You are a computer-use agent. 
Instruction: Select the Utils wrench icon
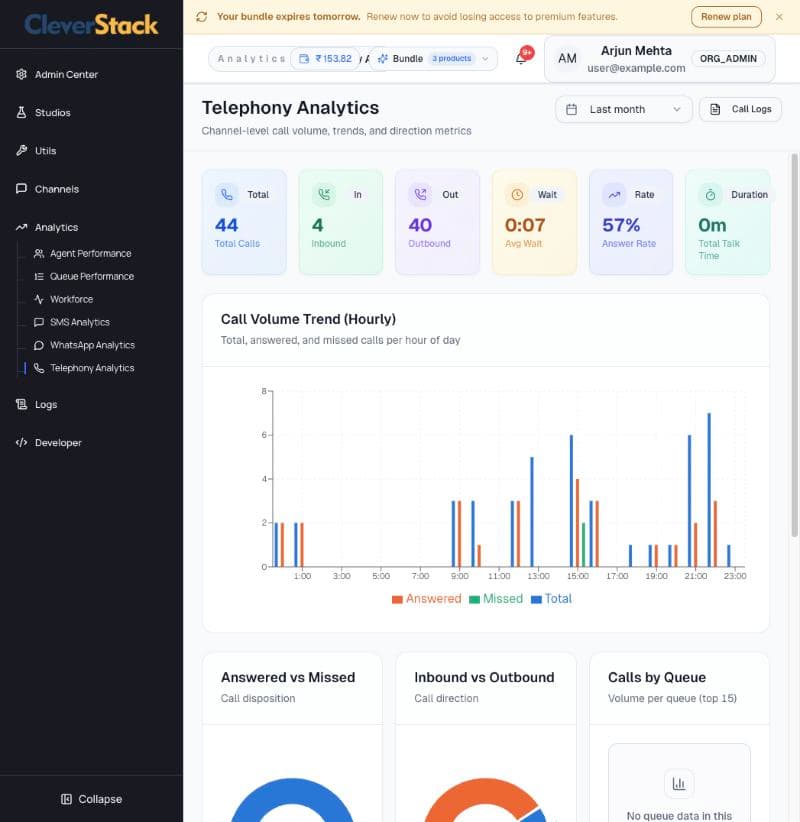(x=21, y=151)
